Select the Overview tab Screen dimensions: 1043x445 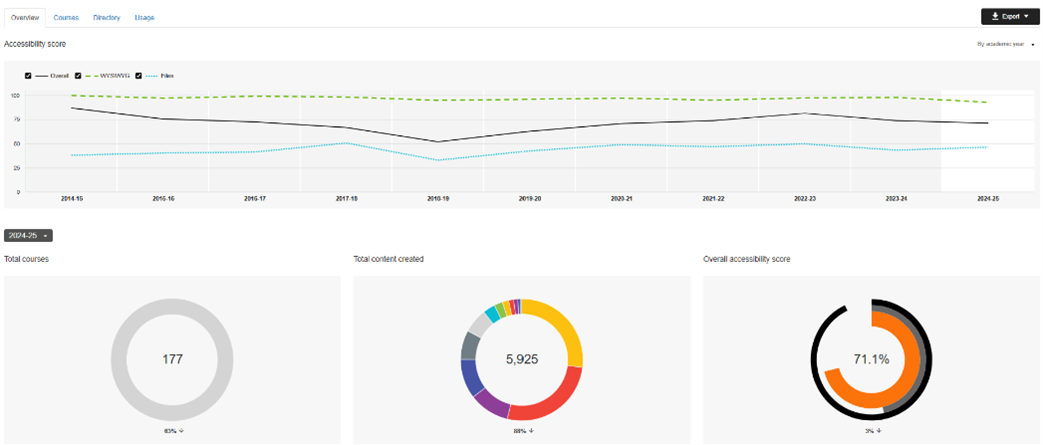(23, 17)
